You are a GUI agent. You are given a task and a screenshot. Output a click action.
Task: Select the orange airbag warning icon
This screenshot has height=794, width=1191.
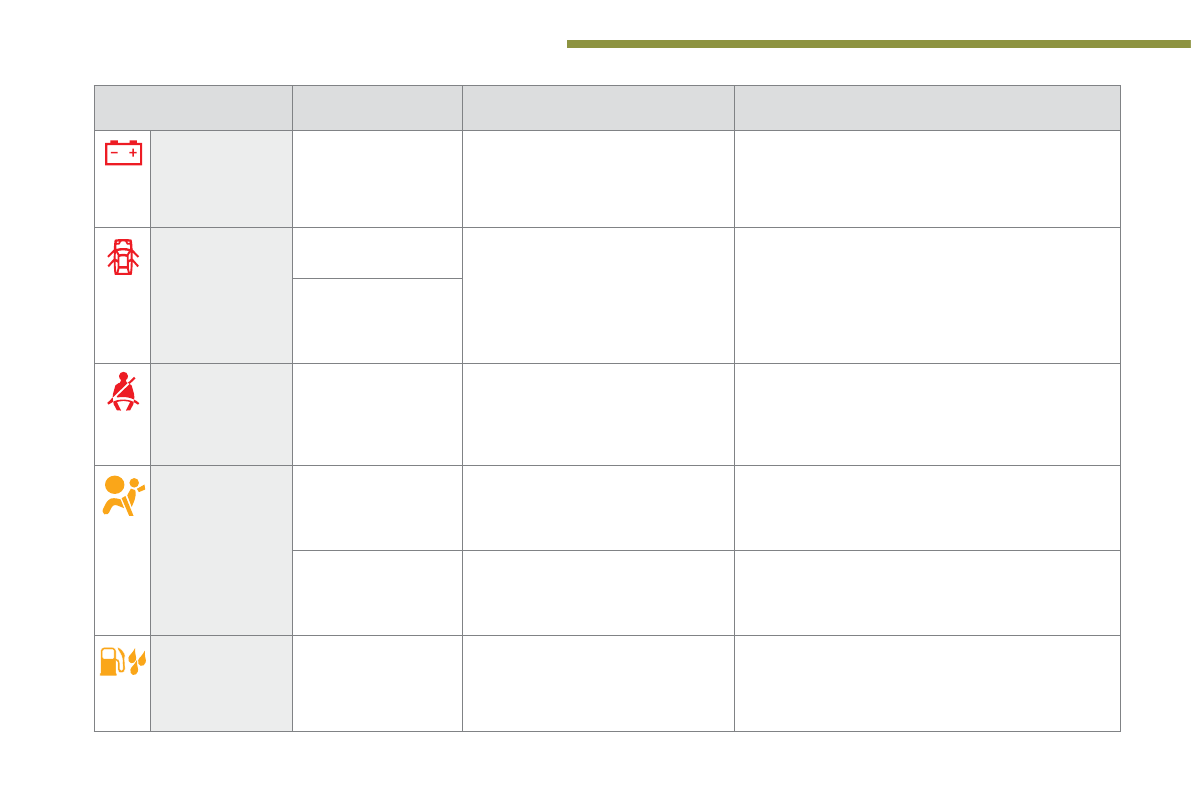[x=123, y=495]
